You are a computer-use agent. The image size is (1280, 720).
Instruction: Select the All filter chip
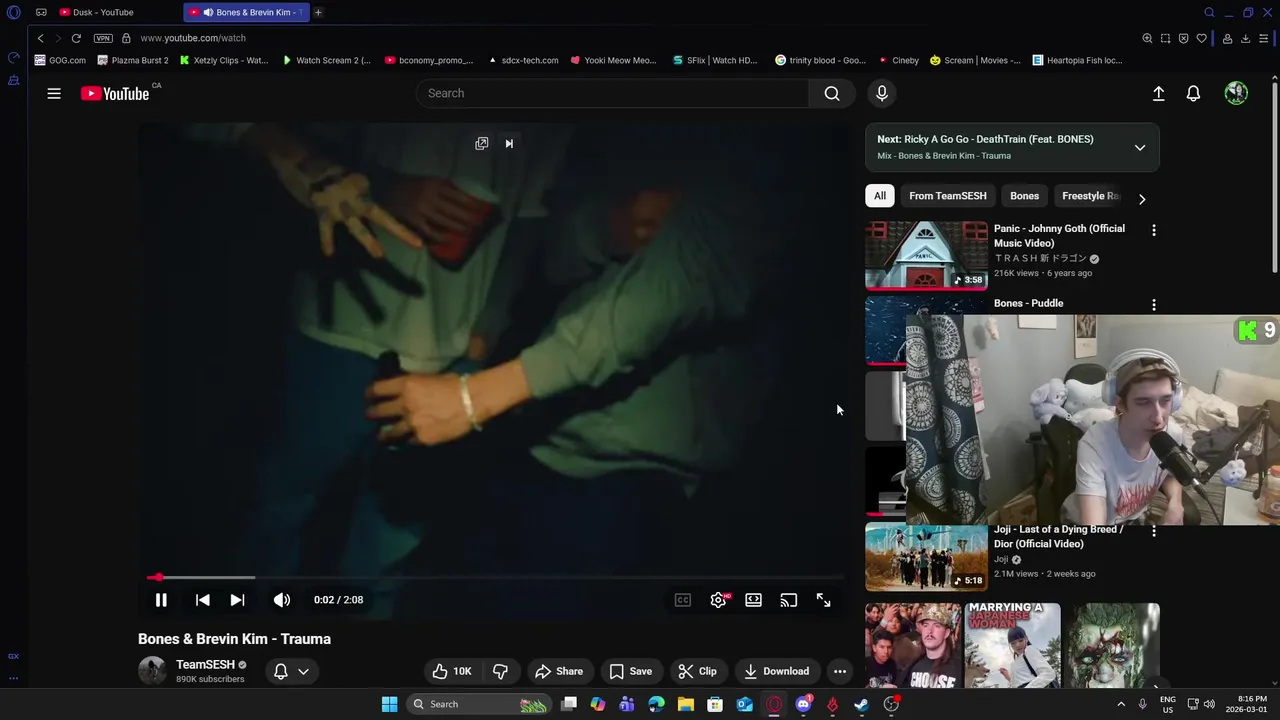pos(880,196)
